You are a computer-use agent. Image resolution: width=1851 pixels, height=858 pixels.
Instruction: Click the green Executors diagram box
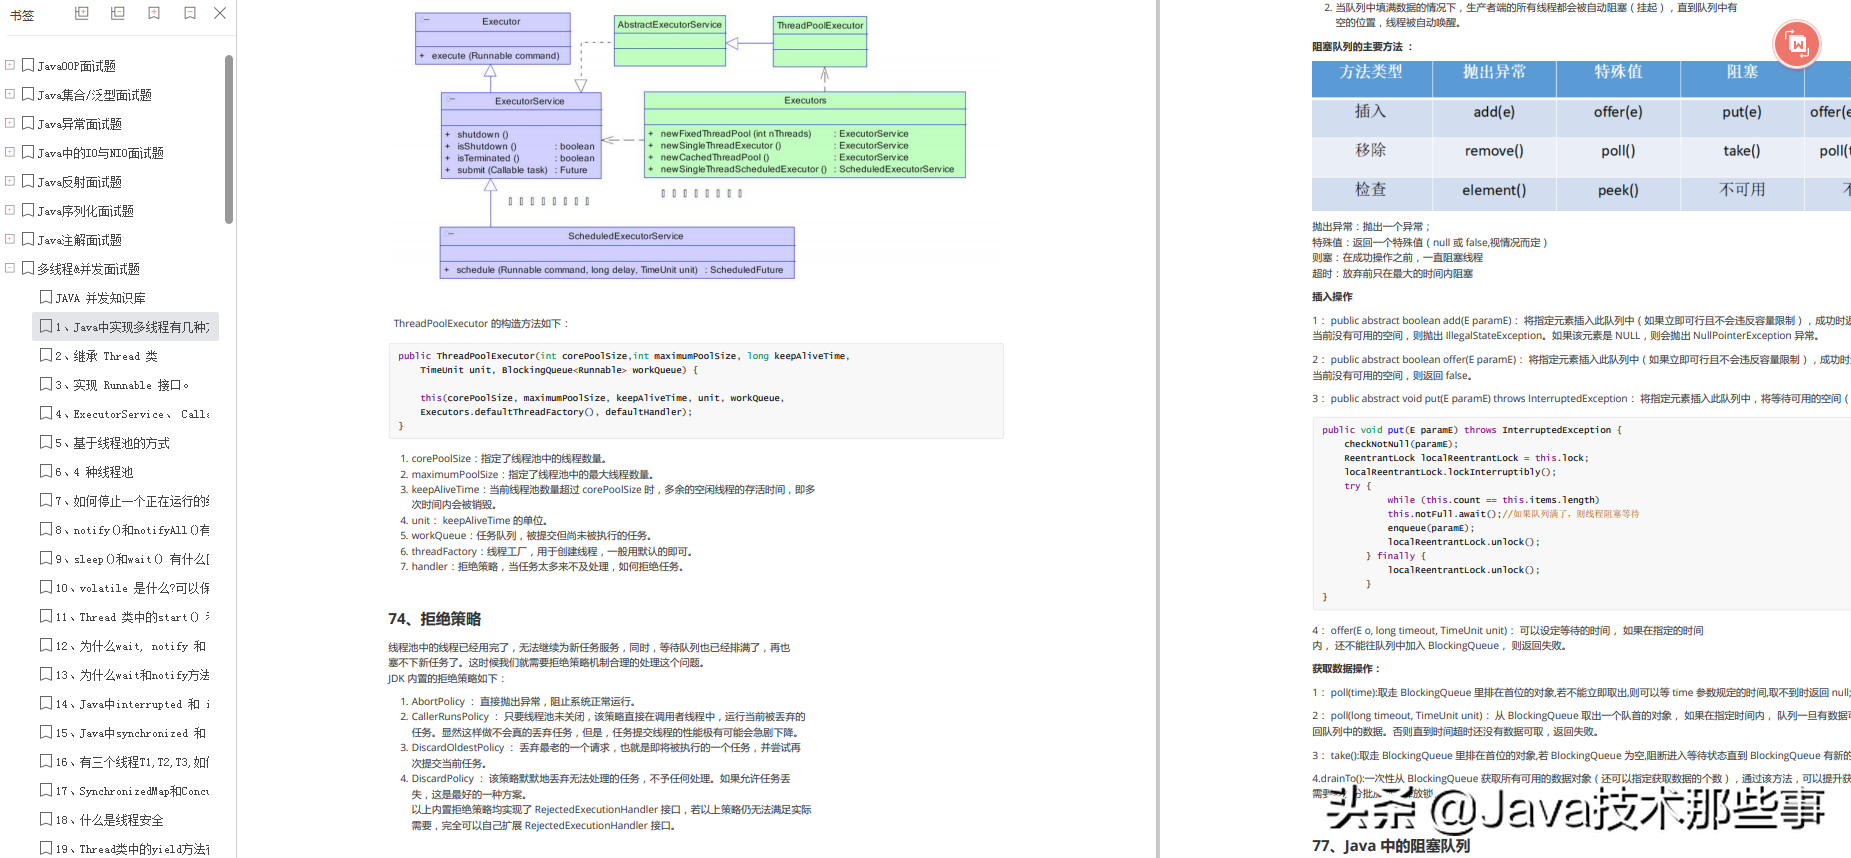click(x=805, y=135)
